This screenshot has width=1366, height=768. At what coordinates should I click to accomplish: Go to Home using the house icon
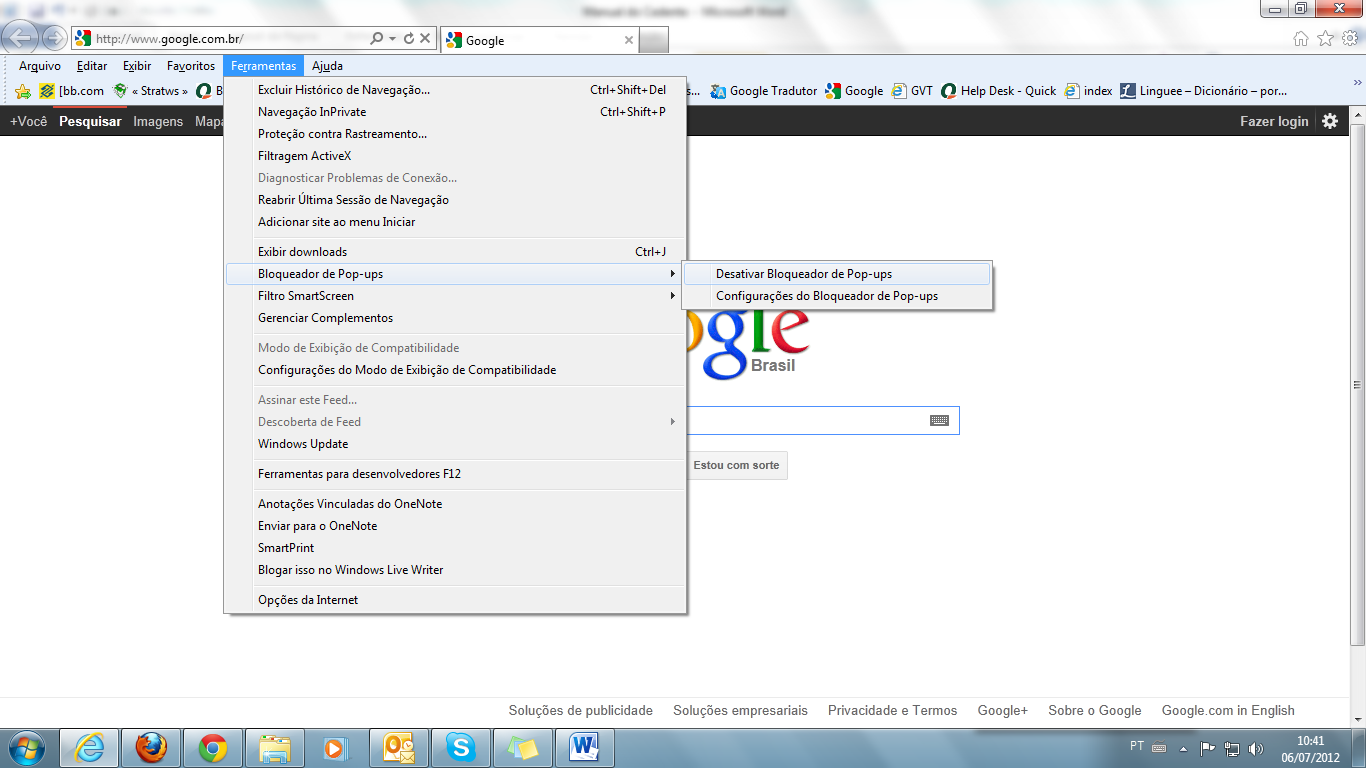click(1300, 39)
